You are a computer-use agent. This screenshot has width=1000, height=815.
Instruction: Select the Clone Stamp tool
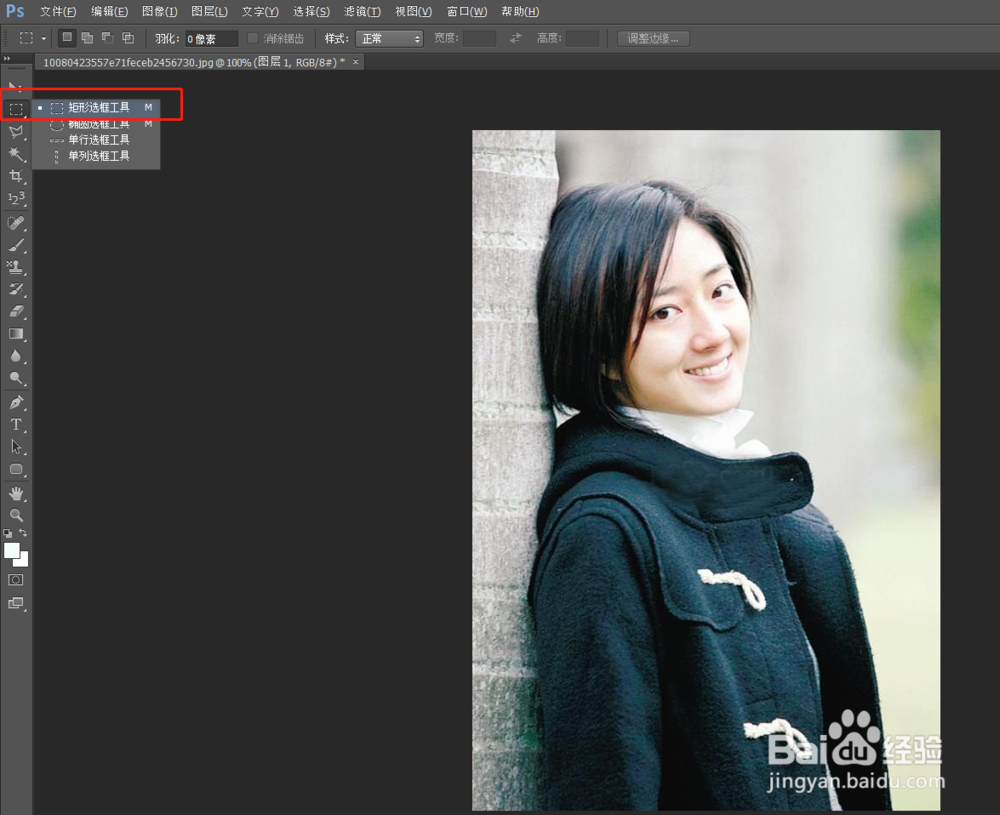pos(15,267)
